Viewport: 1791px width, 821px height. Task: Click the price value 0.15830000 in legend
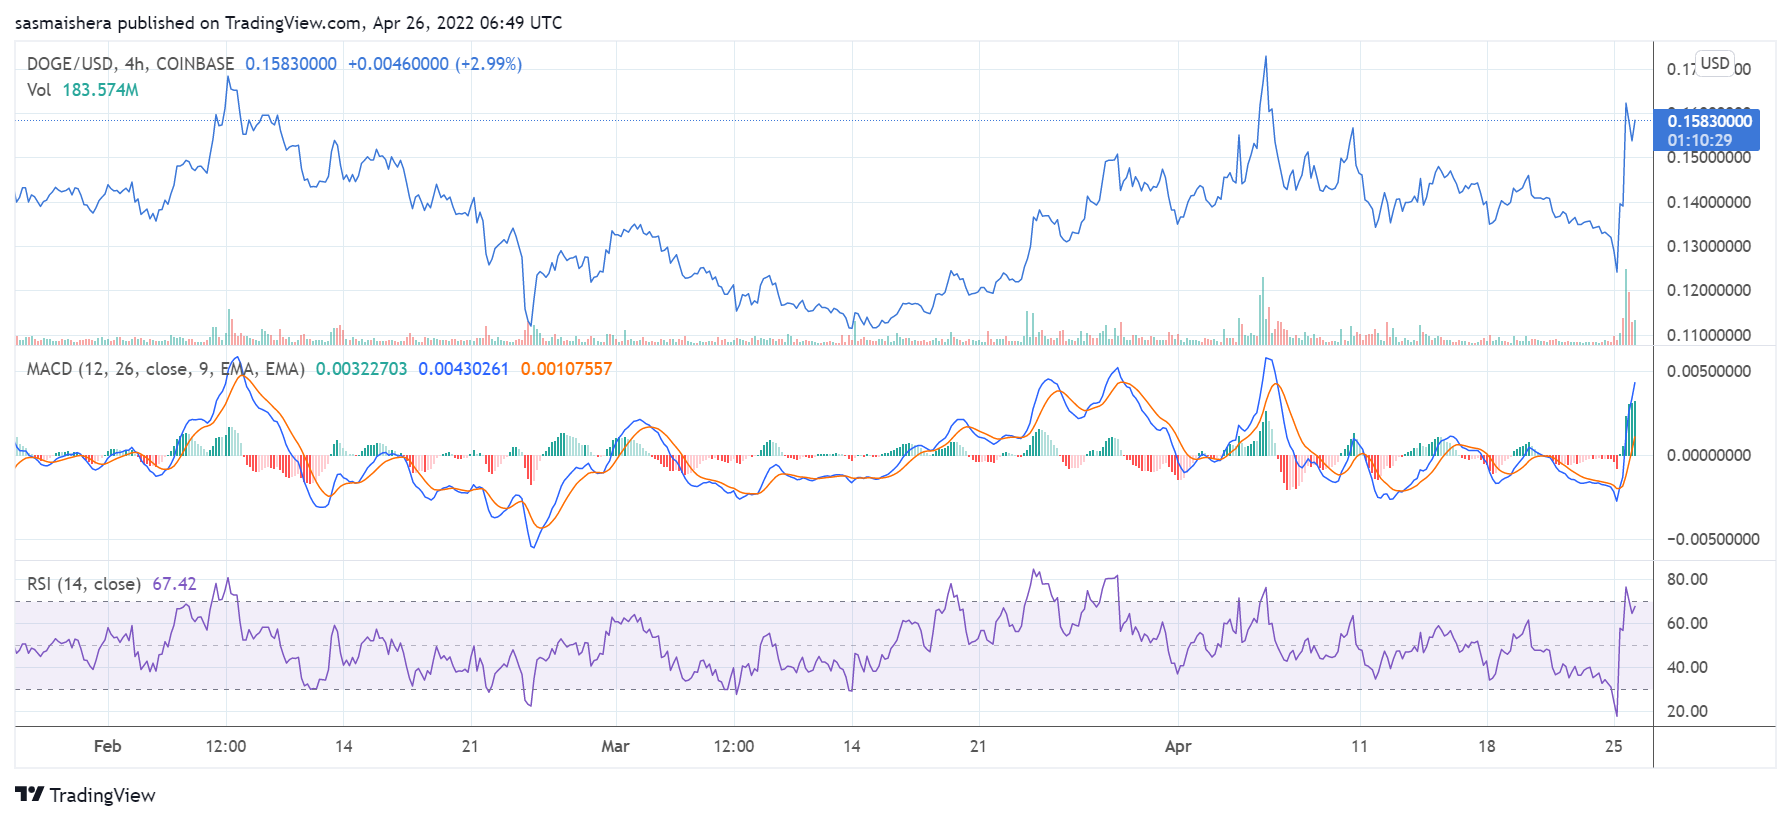[x=291, y=64]
